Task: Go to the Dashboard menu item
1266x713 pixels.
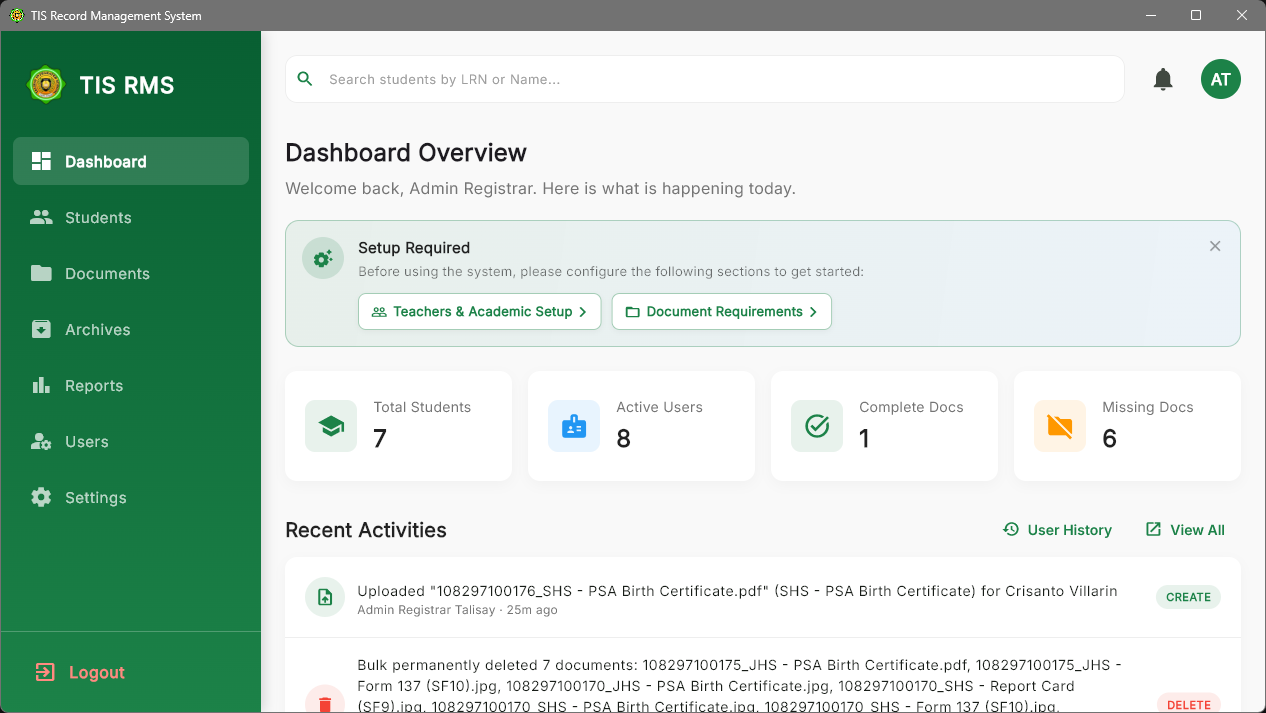Action: coord(131,161)
